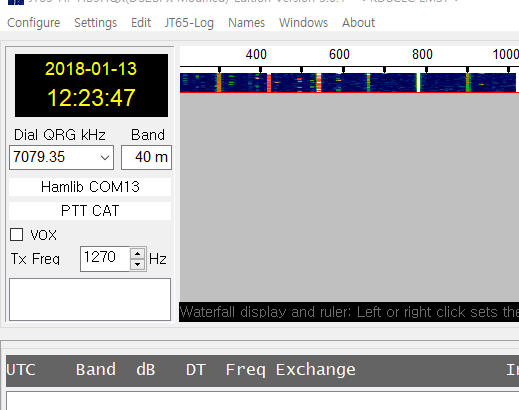Expand the Dial QRG kHz dropdown
Screen dimensions: 519x410
[105, 157]
